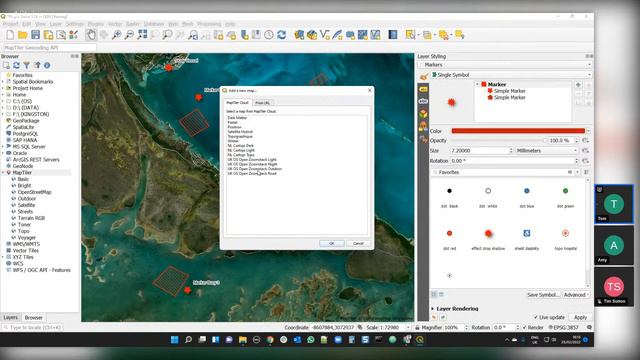Viewport: 640px width, 360px height.
Task: Click the Add Vector Layer 'V' icon
Action: pyautogui.click(x=325, y=35)
